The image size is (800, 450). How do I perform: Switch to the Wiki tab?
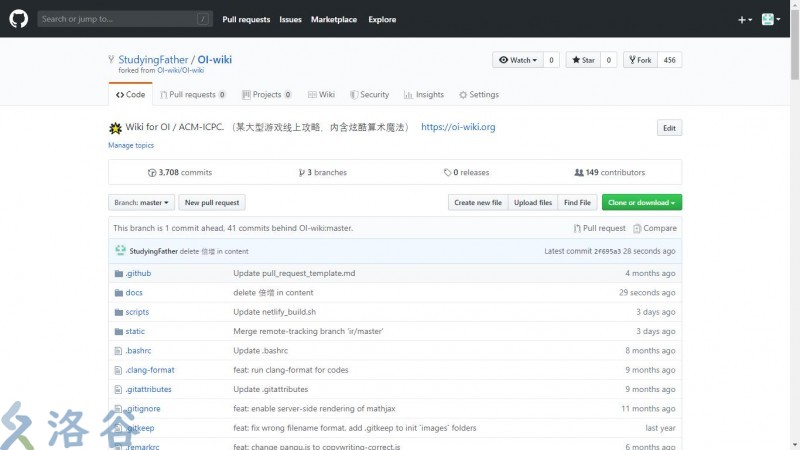coord(321,94)
